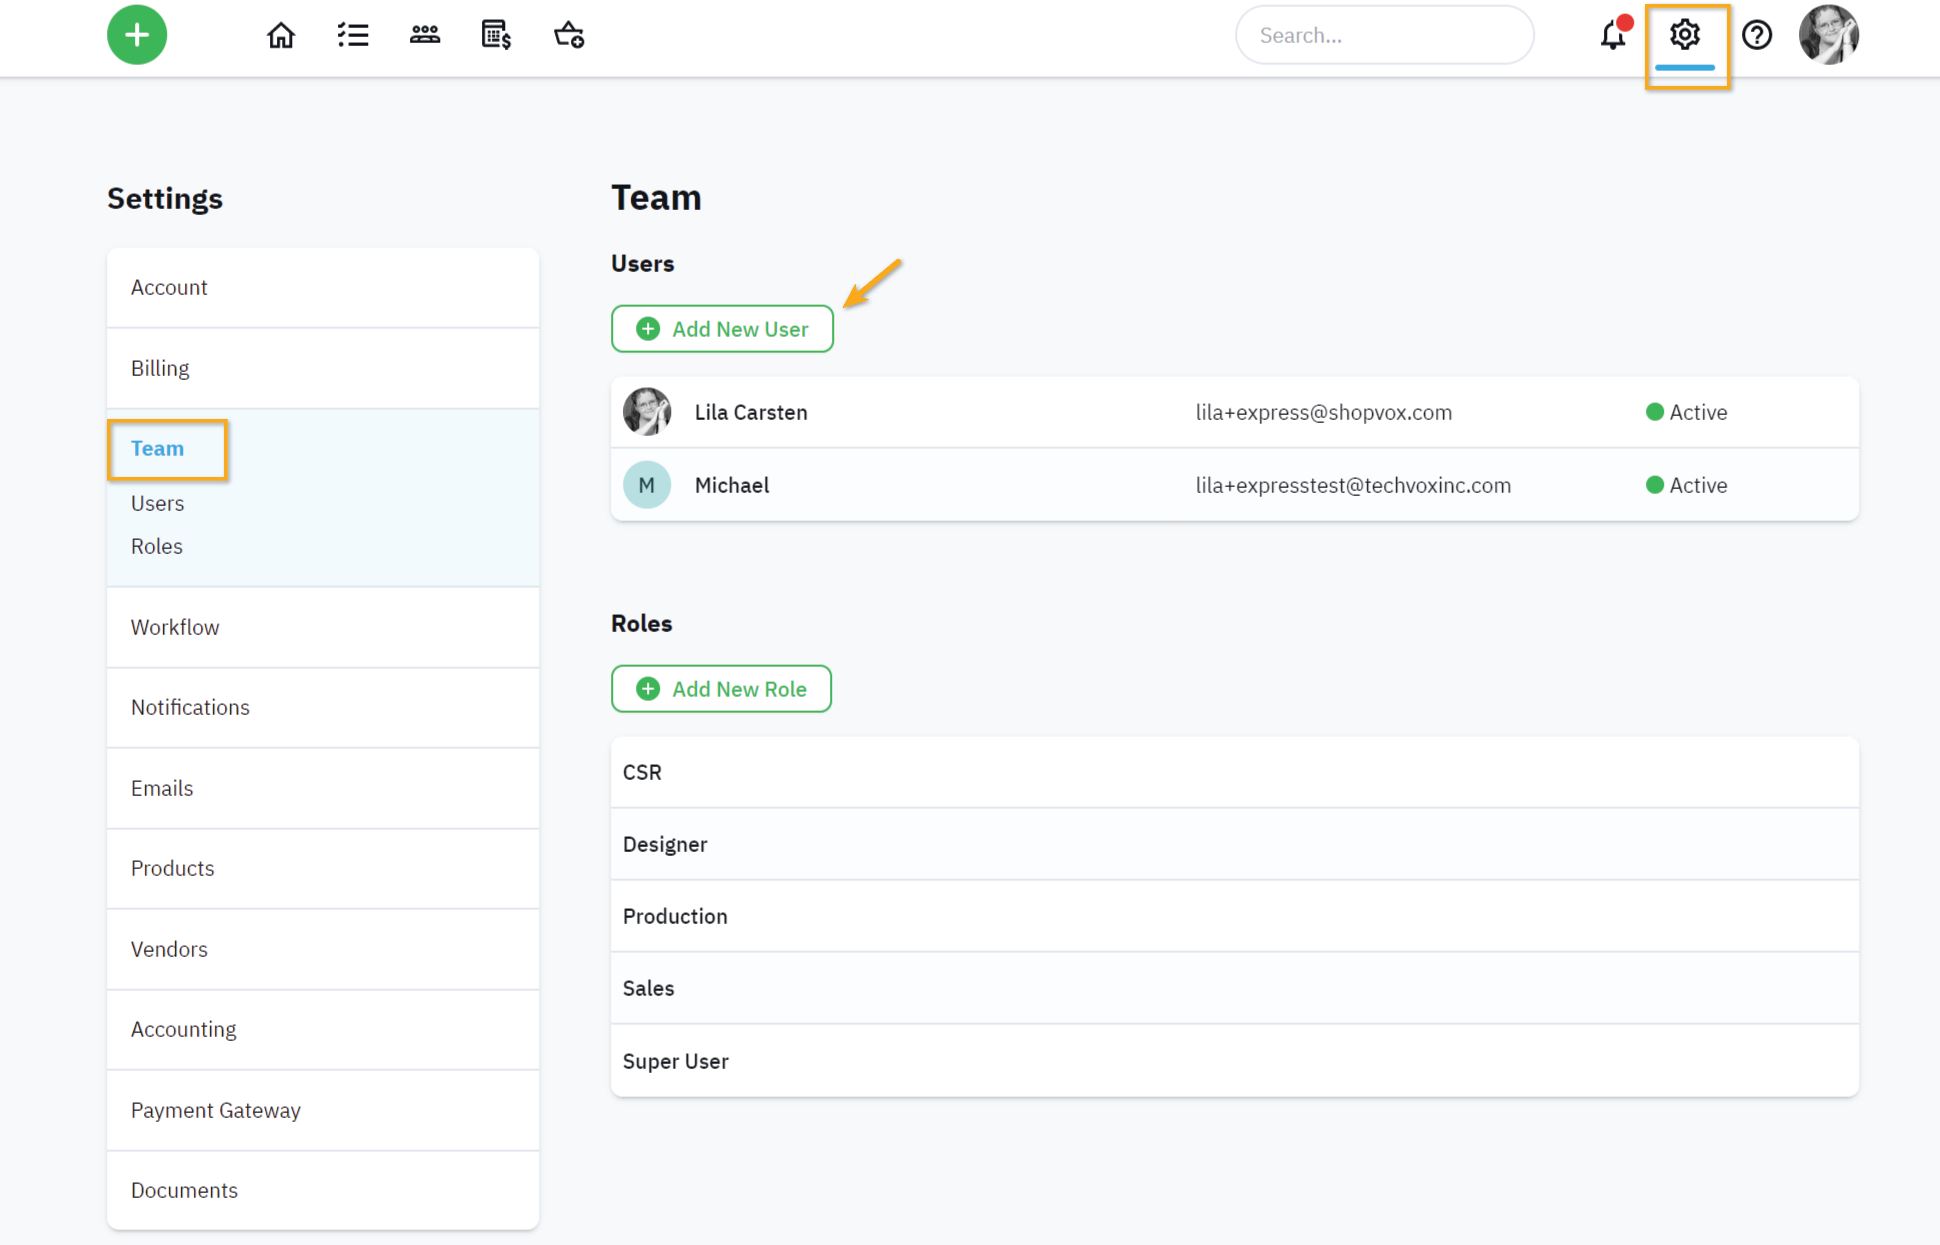Click Active status for Michael
The height and width of the screenshot is (1245, 1940).
(x=1687, y=485)
